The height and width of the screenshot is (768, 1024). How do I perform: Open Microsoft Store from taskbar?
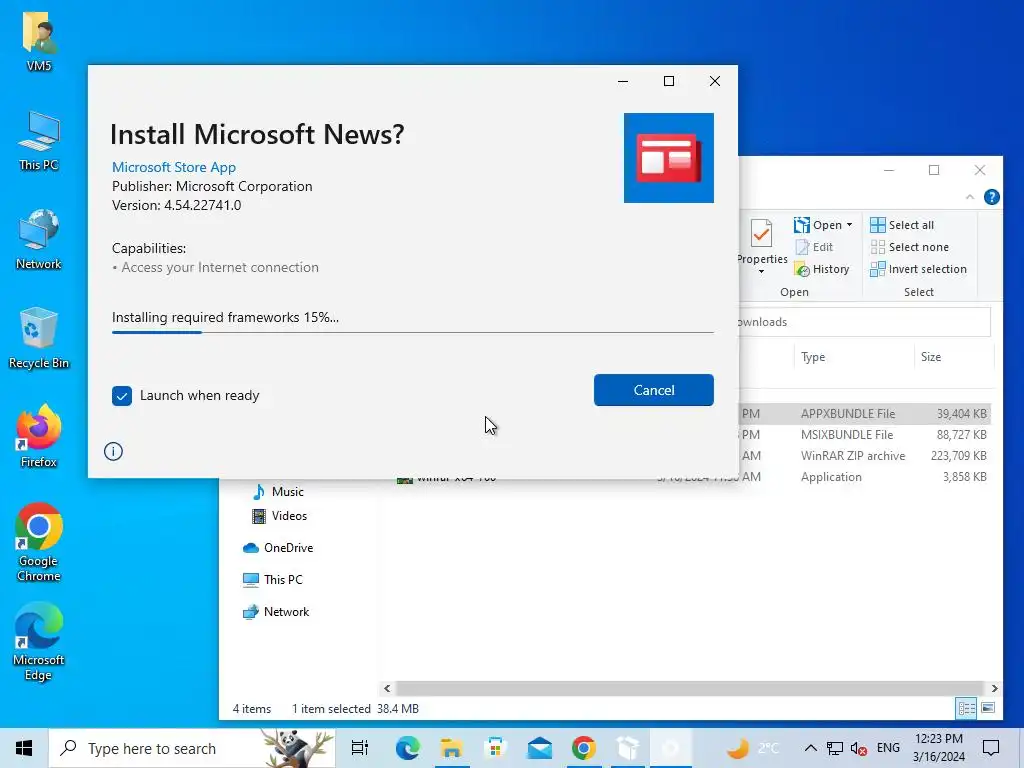point(496,748)
